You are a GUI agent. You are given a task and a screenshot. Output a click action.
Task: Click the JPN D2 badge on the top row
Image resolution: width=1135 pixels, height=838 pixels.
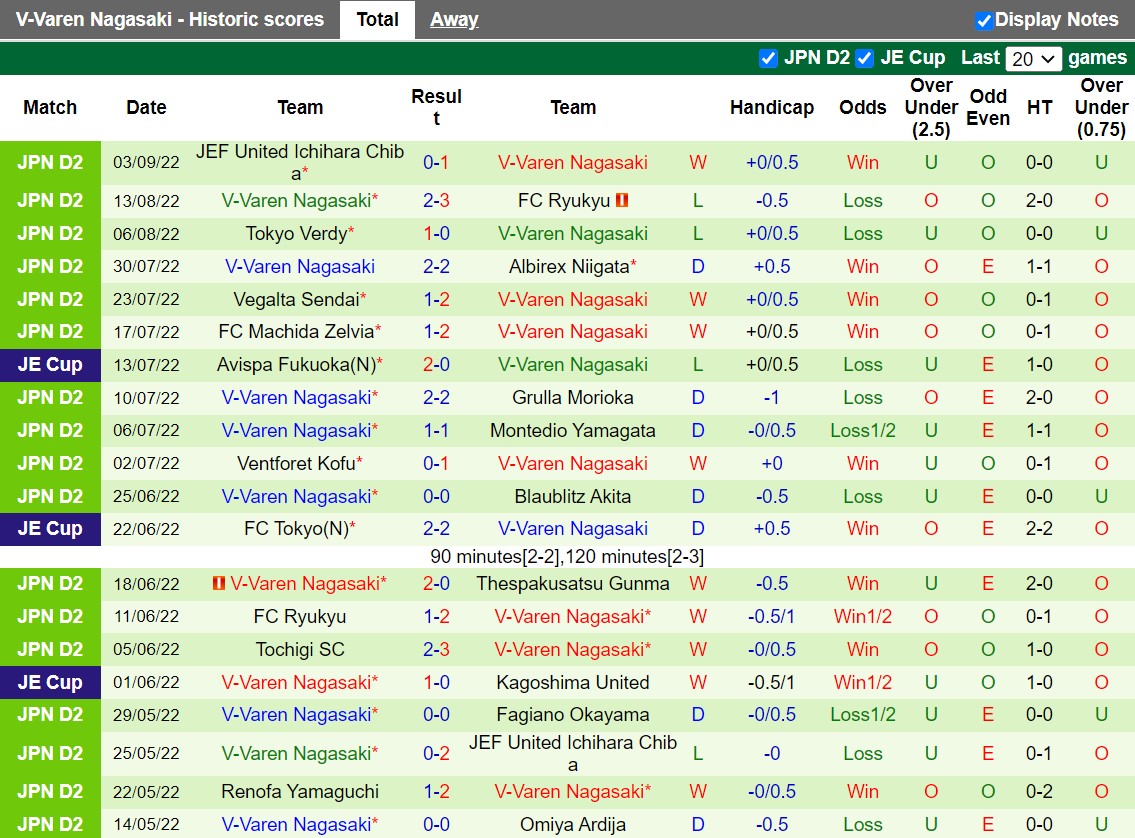[50, 161]
